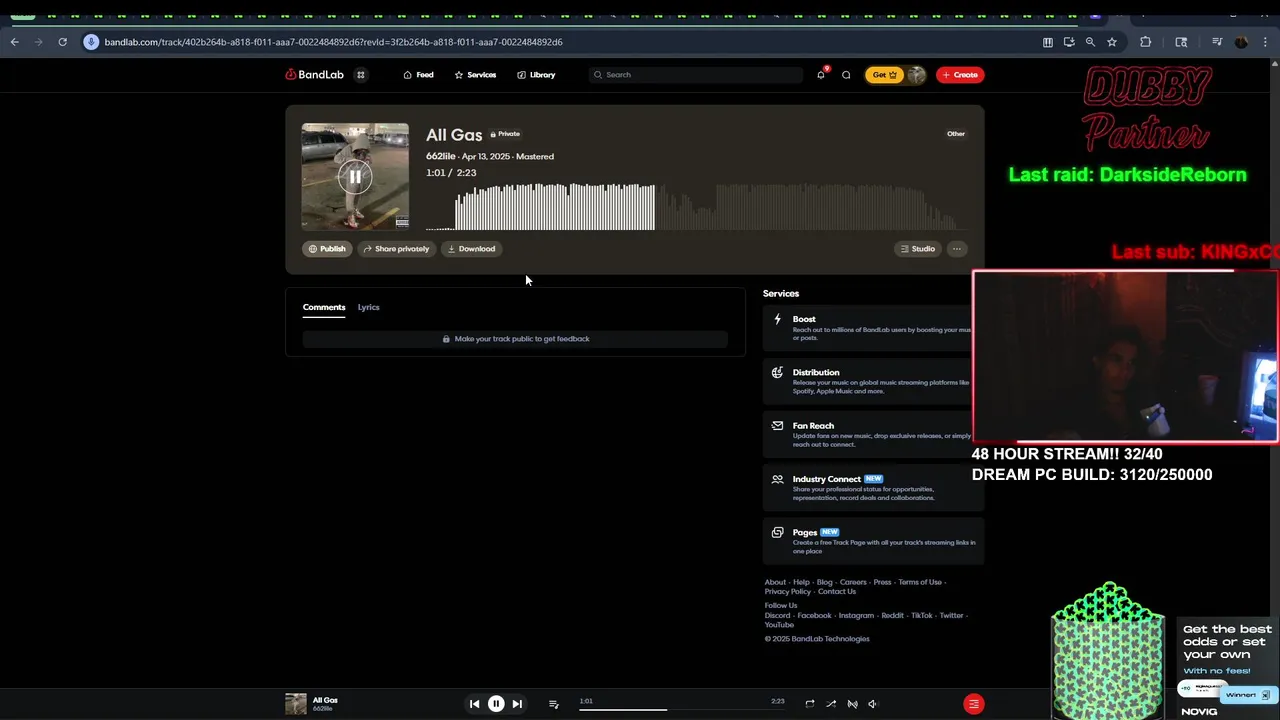The height and width of the screenshot is (720, 1280).
Task: Open the Boost service
Action: tap(873, 328)
